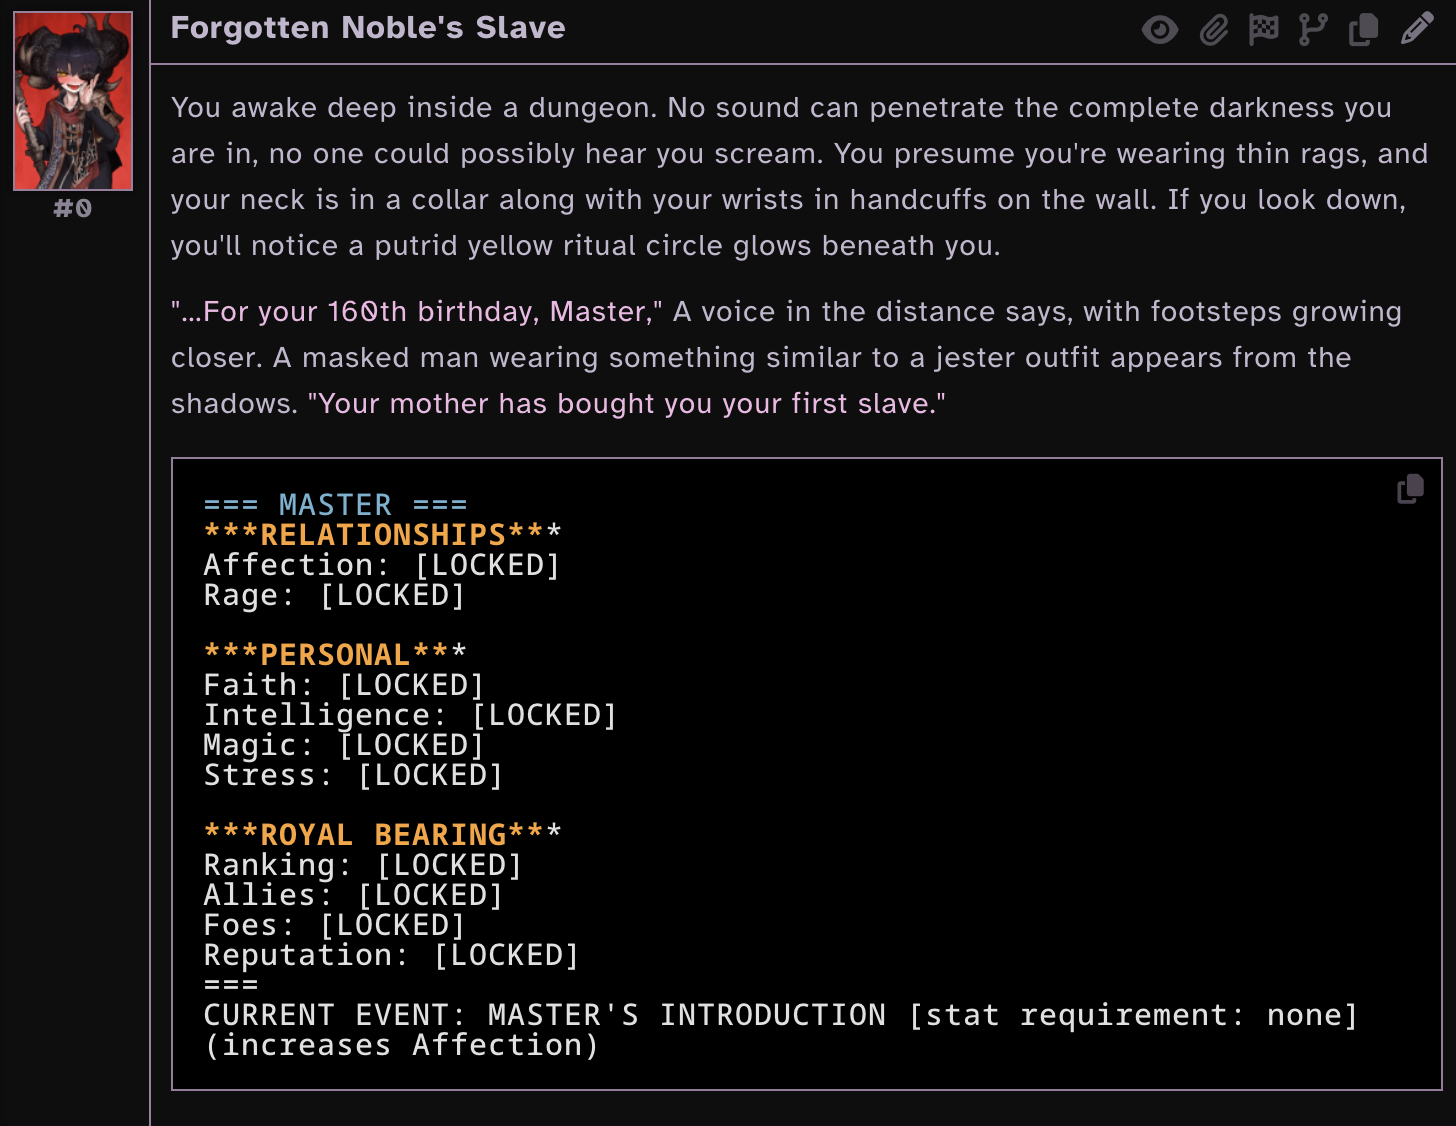The height and width of the screenshot is (1126, 1456).
Task: Click the 'Magic: [LOCKED]' line
Action: [x=343, y=745]
